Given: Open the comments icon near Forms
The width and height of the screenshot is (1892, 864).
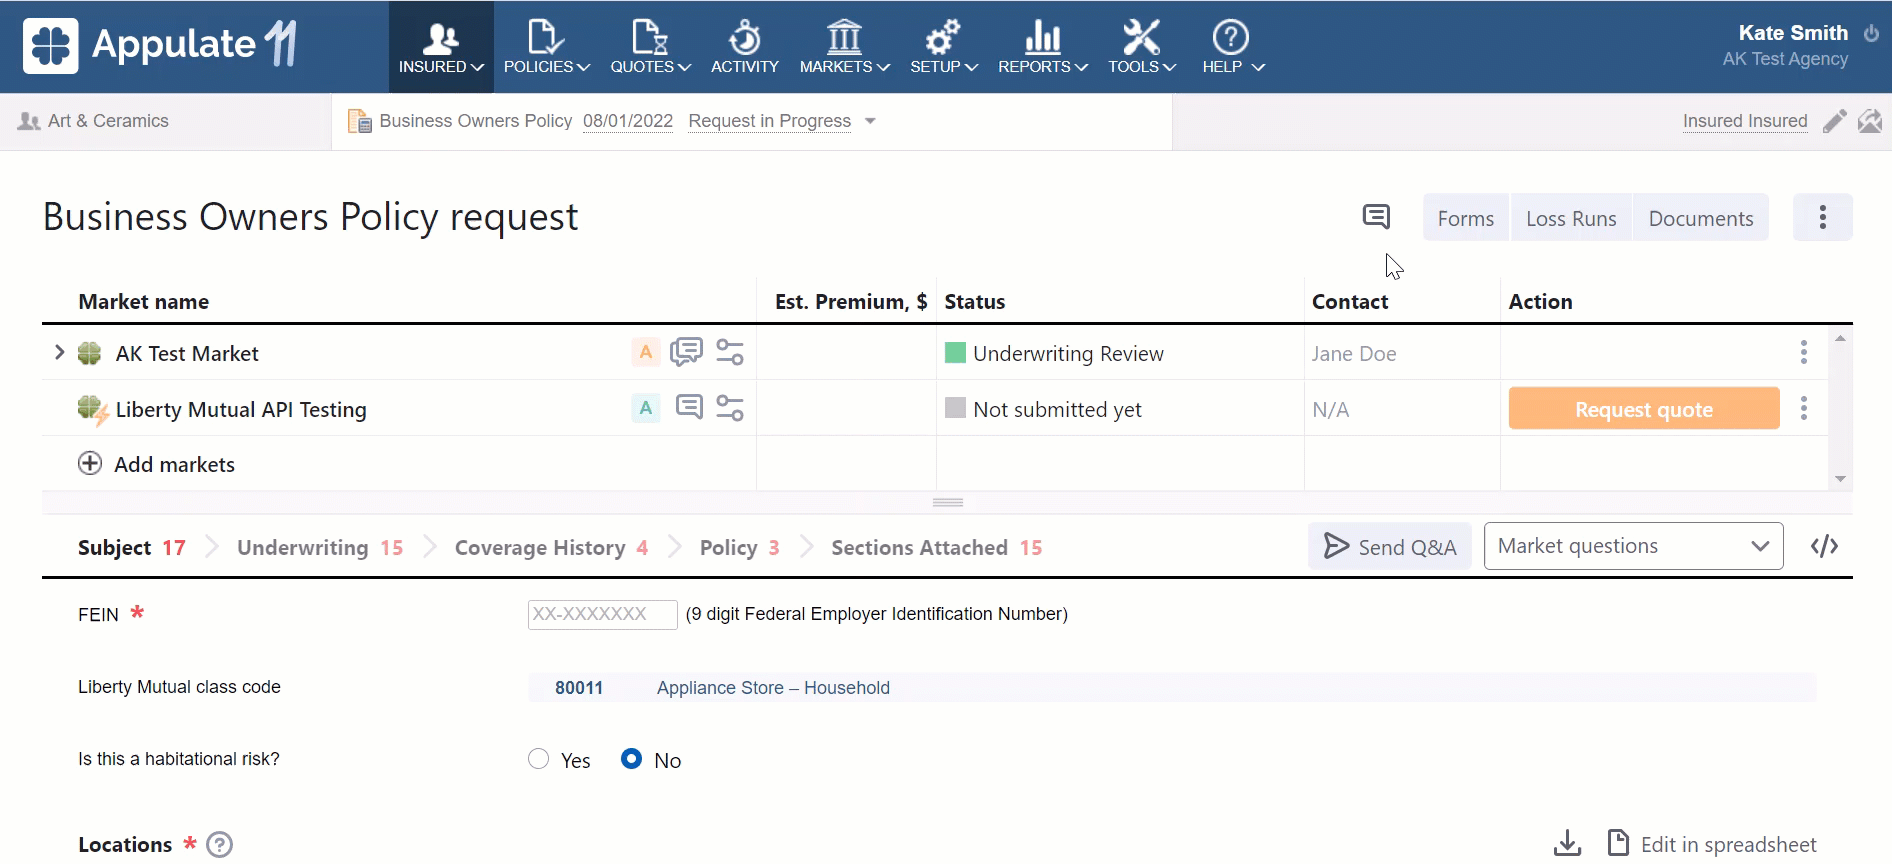Looking at the screenshot, I should pos(1376,217).
